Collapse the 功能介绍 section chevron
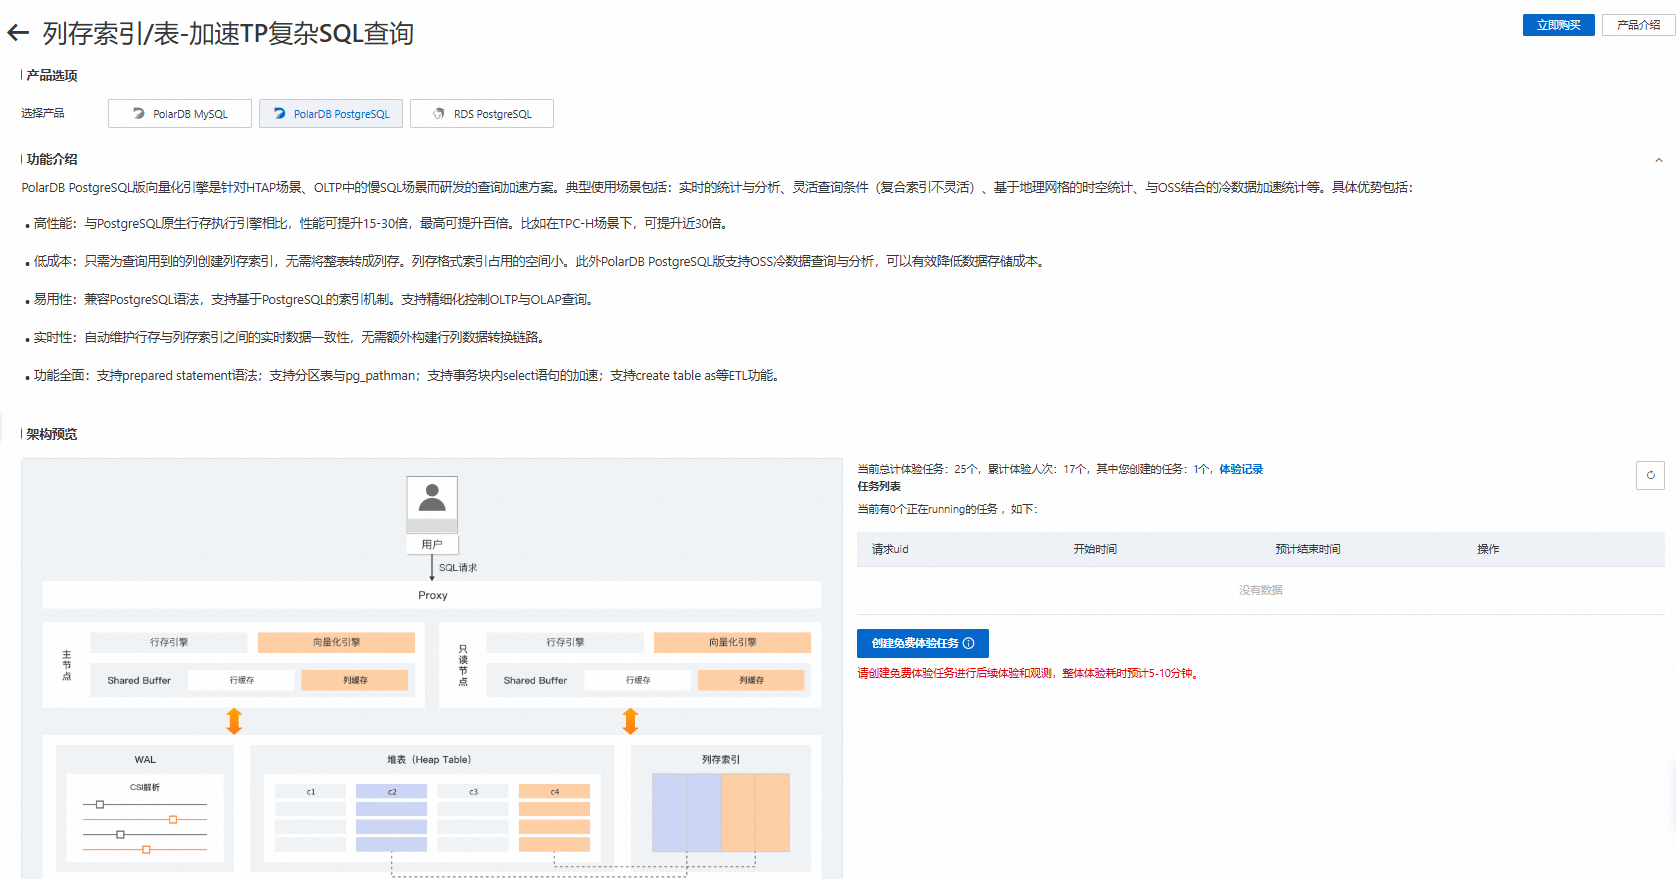 1658,160
